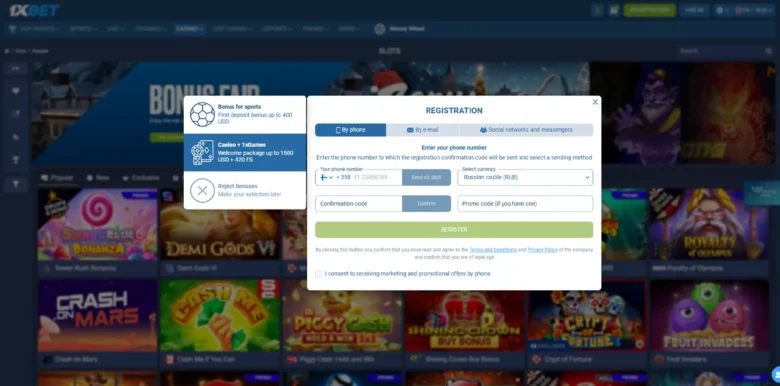Click the sidebar filter funnel icon

[15, 185]
